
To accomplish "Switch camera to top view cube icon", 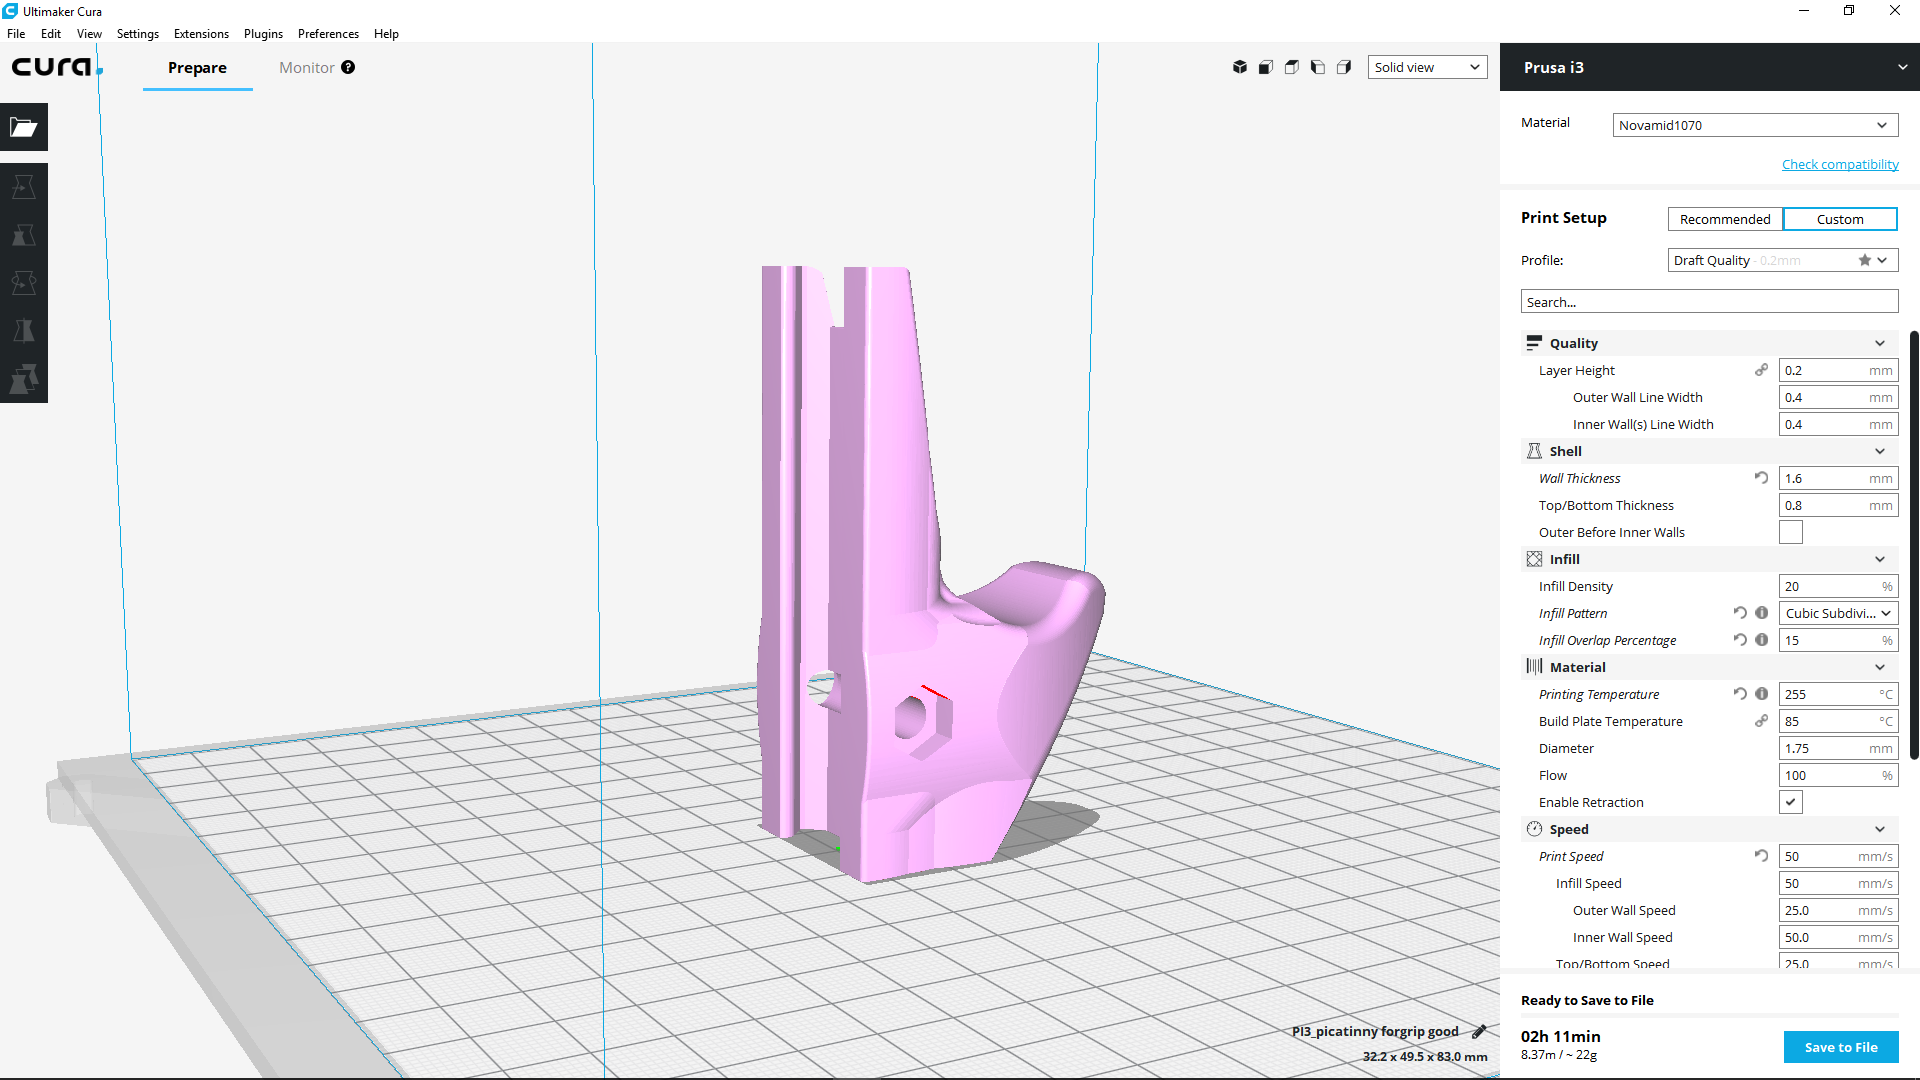I will point(1292,67).
